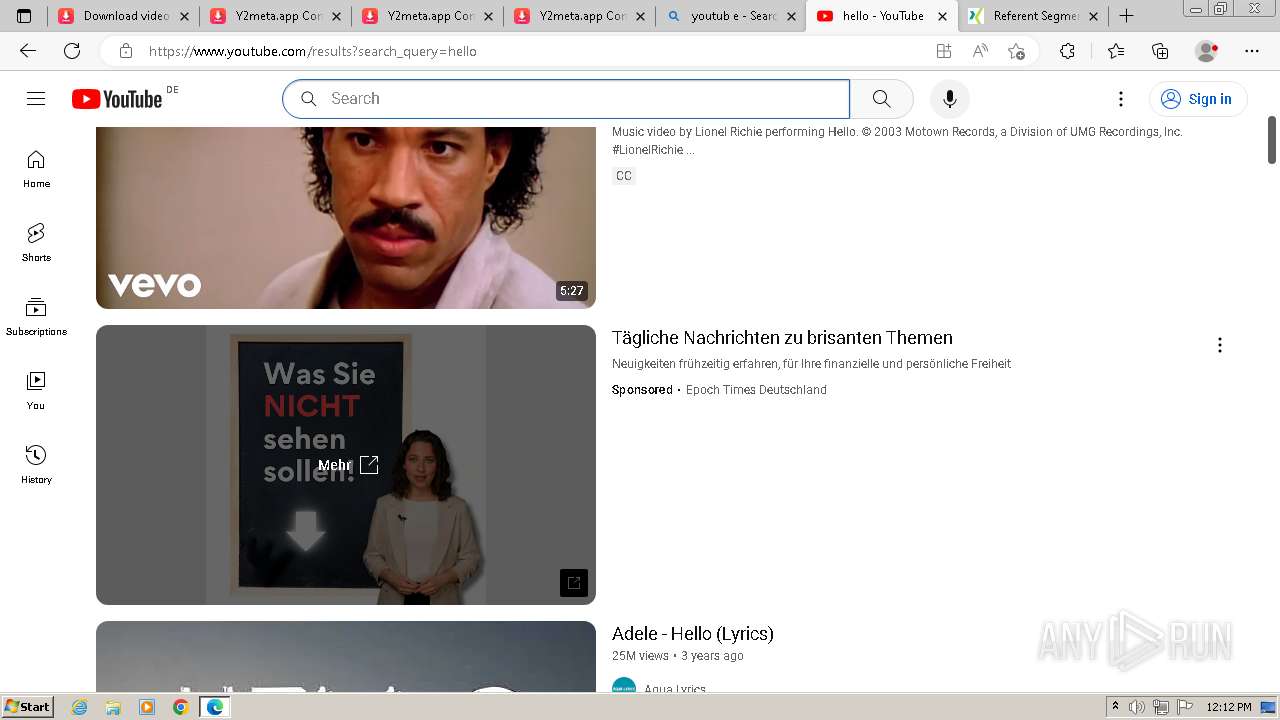Click the YouTube logo

(117, 98)
